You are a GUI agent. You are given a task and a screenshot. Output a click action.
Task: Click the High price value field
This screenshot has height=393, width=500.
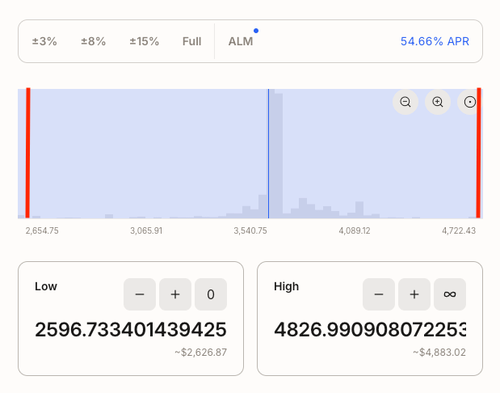pos(370,330)
